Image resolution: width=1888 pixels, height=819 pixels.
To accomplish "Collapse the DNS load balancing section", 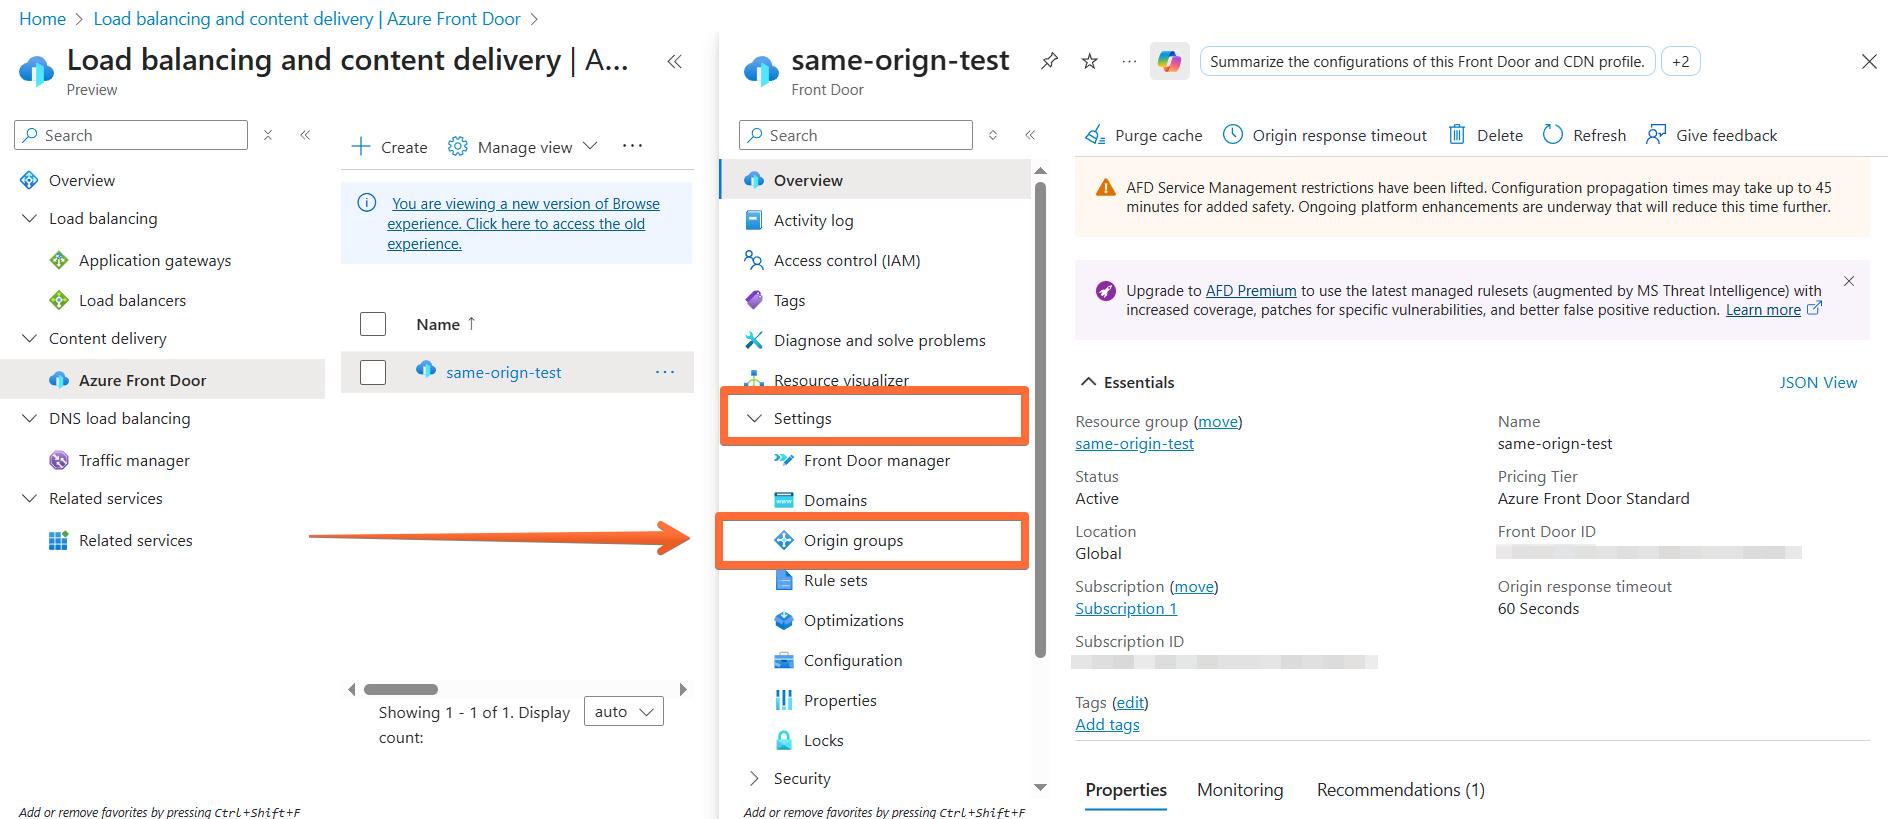I will [x=29, y=418].
